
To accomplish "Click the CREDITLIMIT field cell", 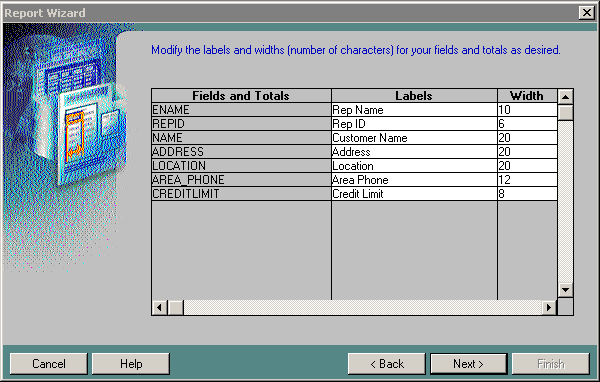I will [x=241, y=194].
